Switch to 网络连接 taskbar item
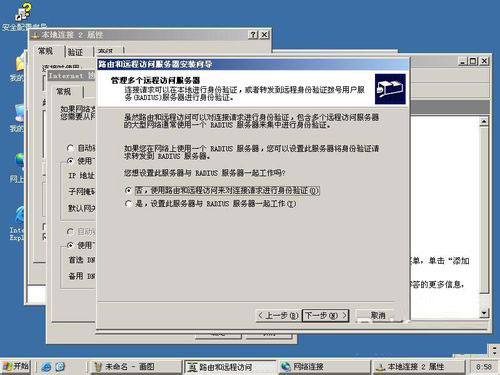500x375 pixels. pyautogui.click(x=324, y=367)
